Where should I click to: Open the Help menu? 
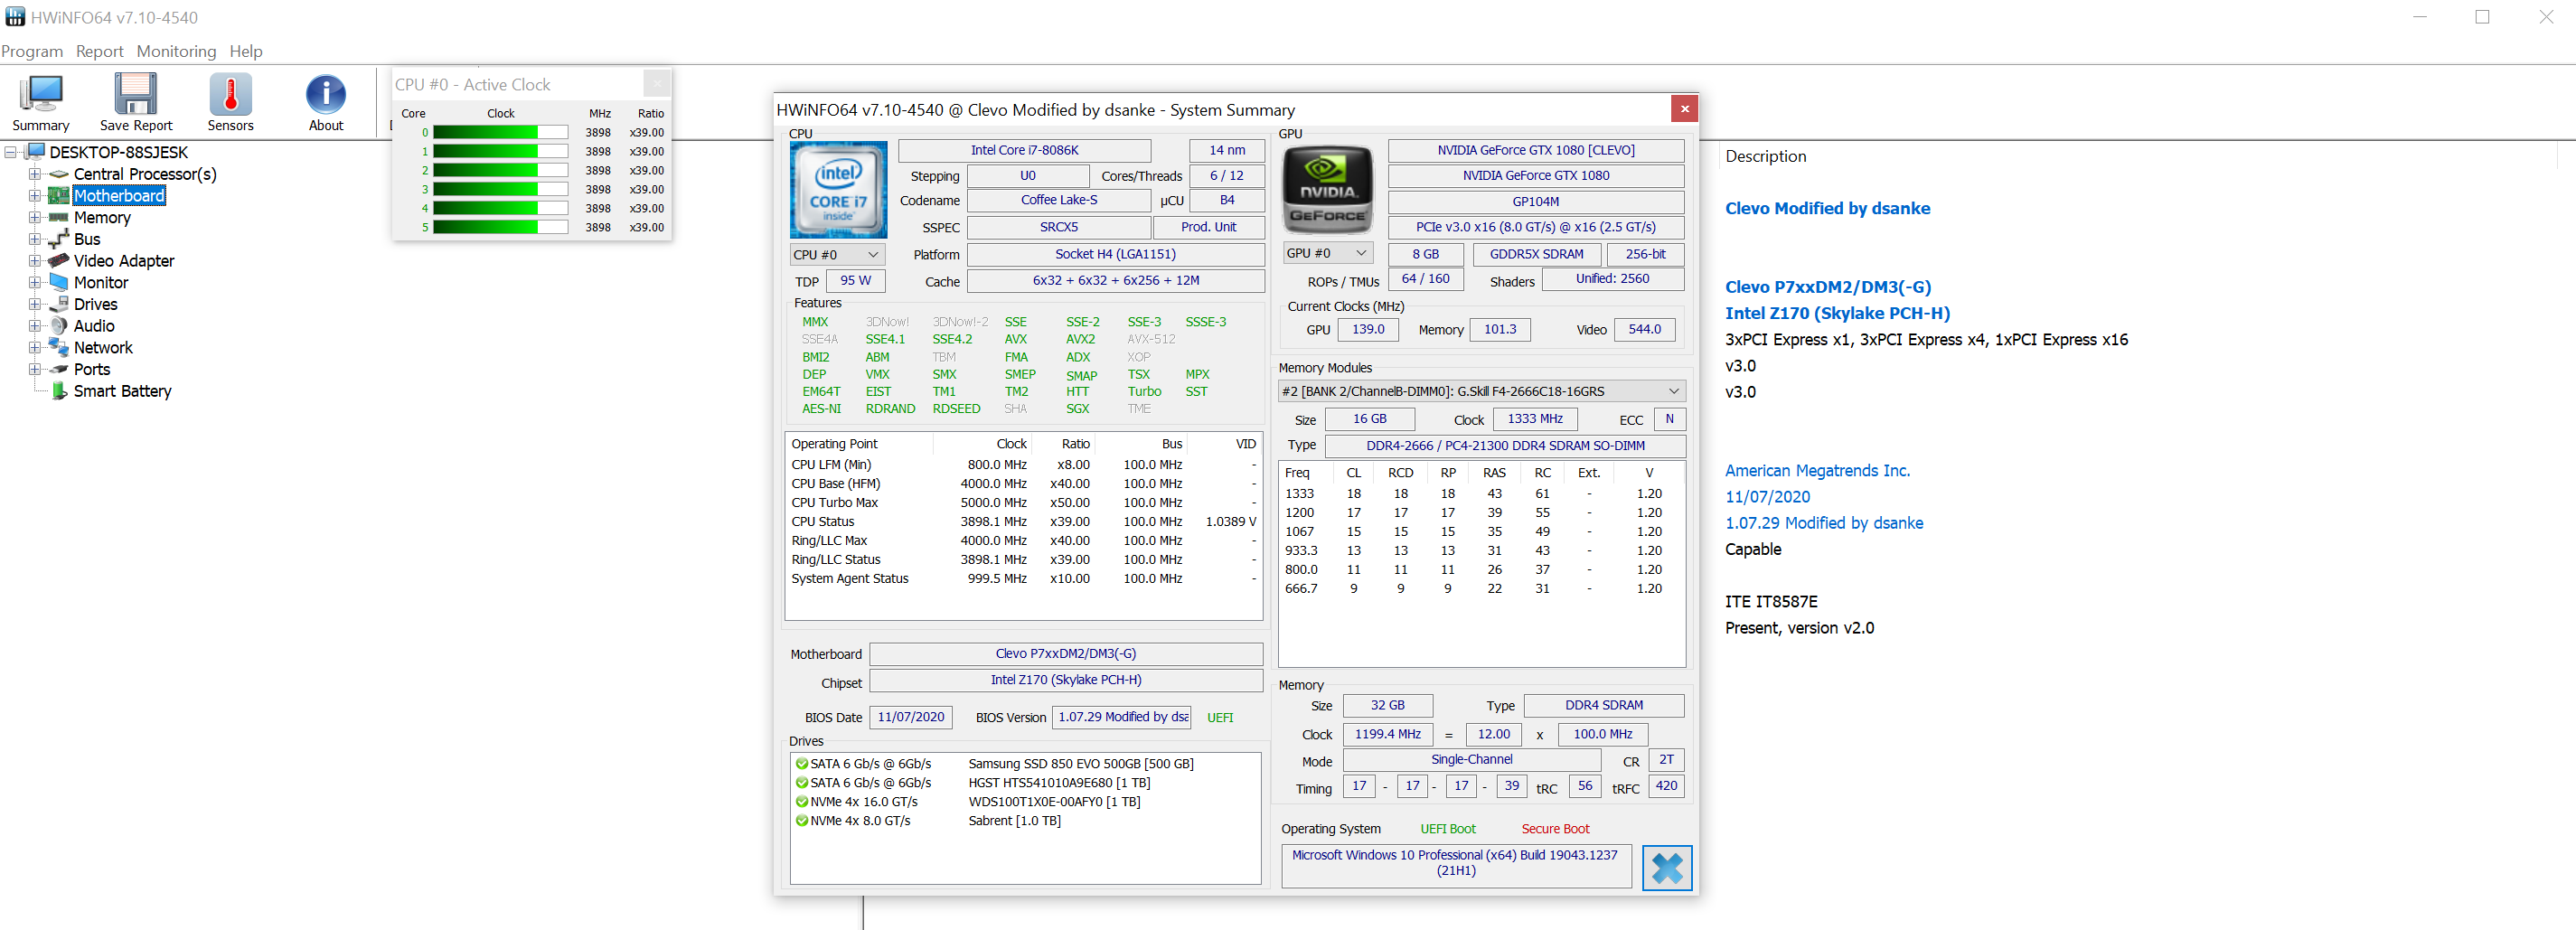(x=246, y=51)
